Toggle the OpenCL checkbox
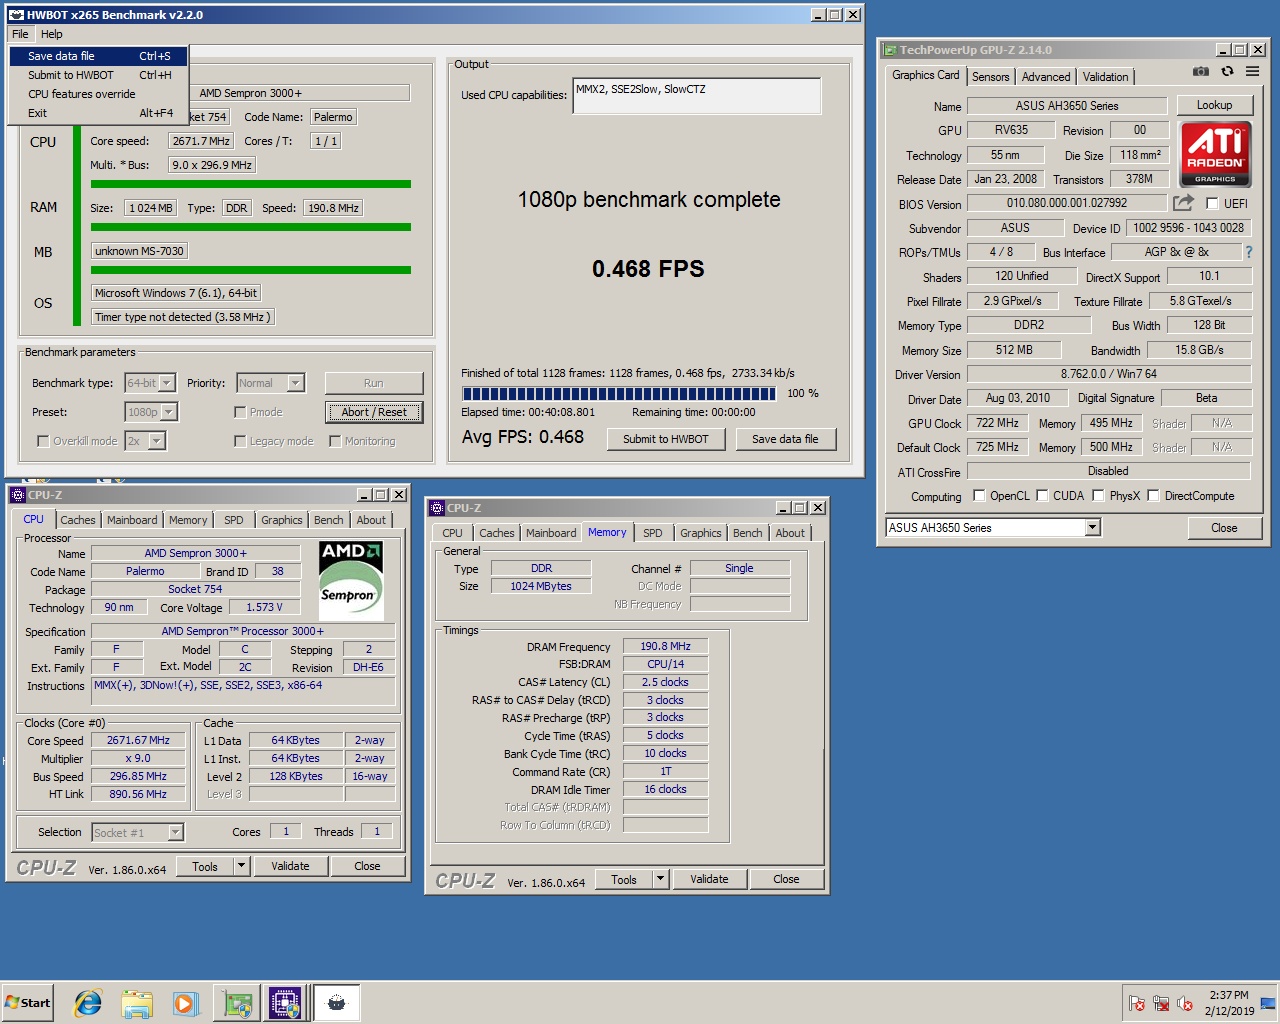Viewport: 1280px width, 1024px height. click(979, 495)
